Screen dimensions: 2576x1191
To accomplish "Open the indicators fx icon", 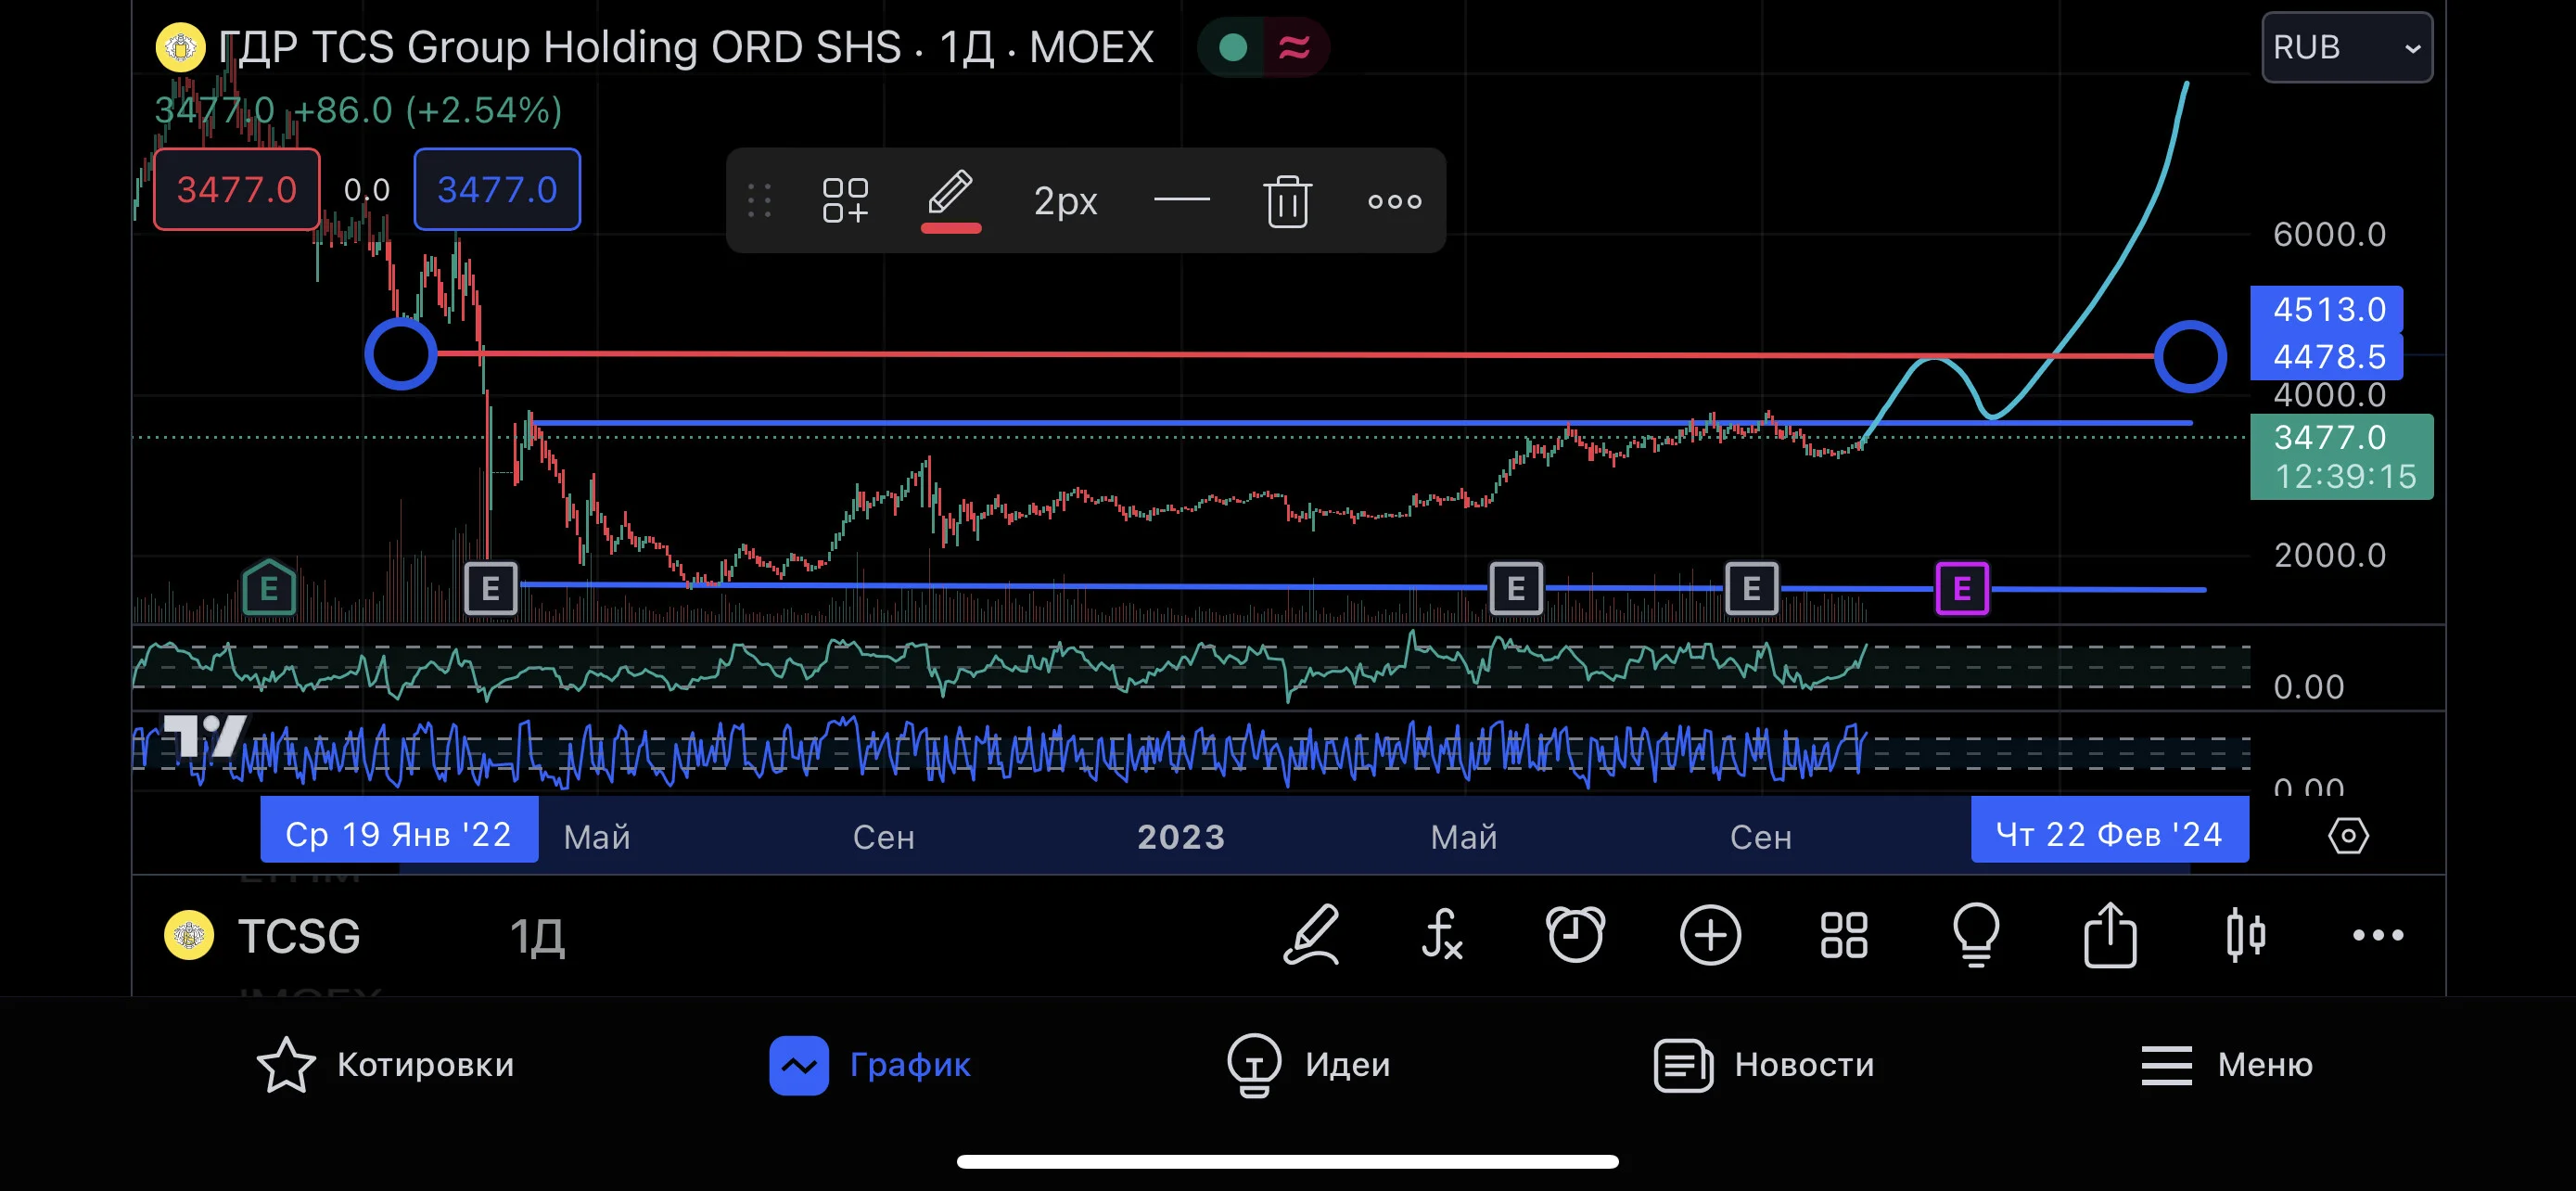I will (1442, 935).
